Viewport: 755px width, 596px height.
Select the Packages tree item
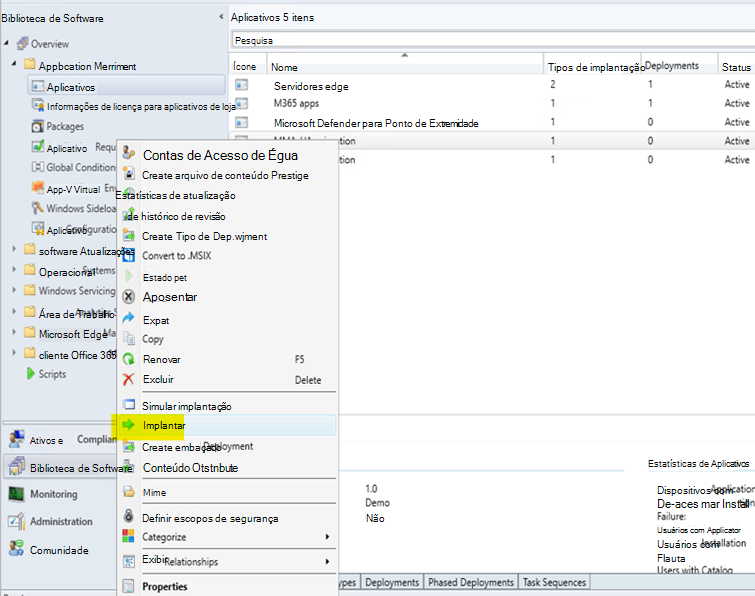coord(65,127)
